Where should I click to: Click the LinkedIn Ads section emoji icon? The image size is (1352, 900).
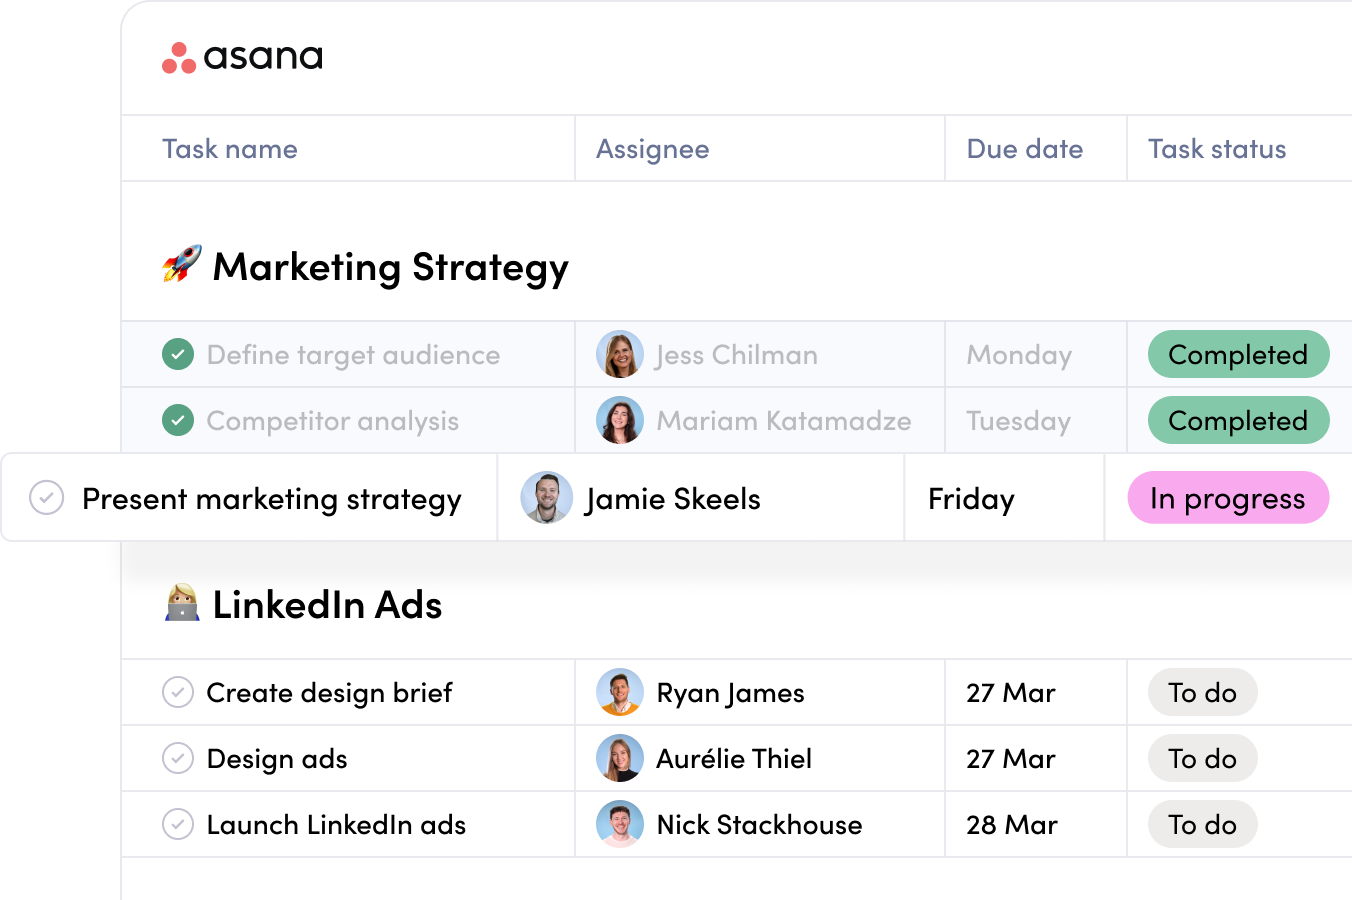[x=182, y=604]
